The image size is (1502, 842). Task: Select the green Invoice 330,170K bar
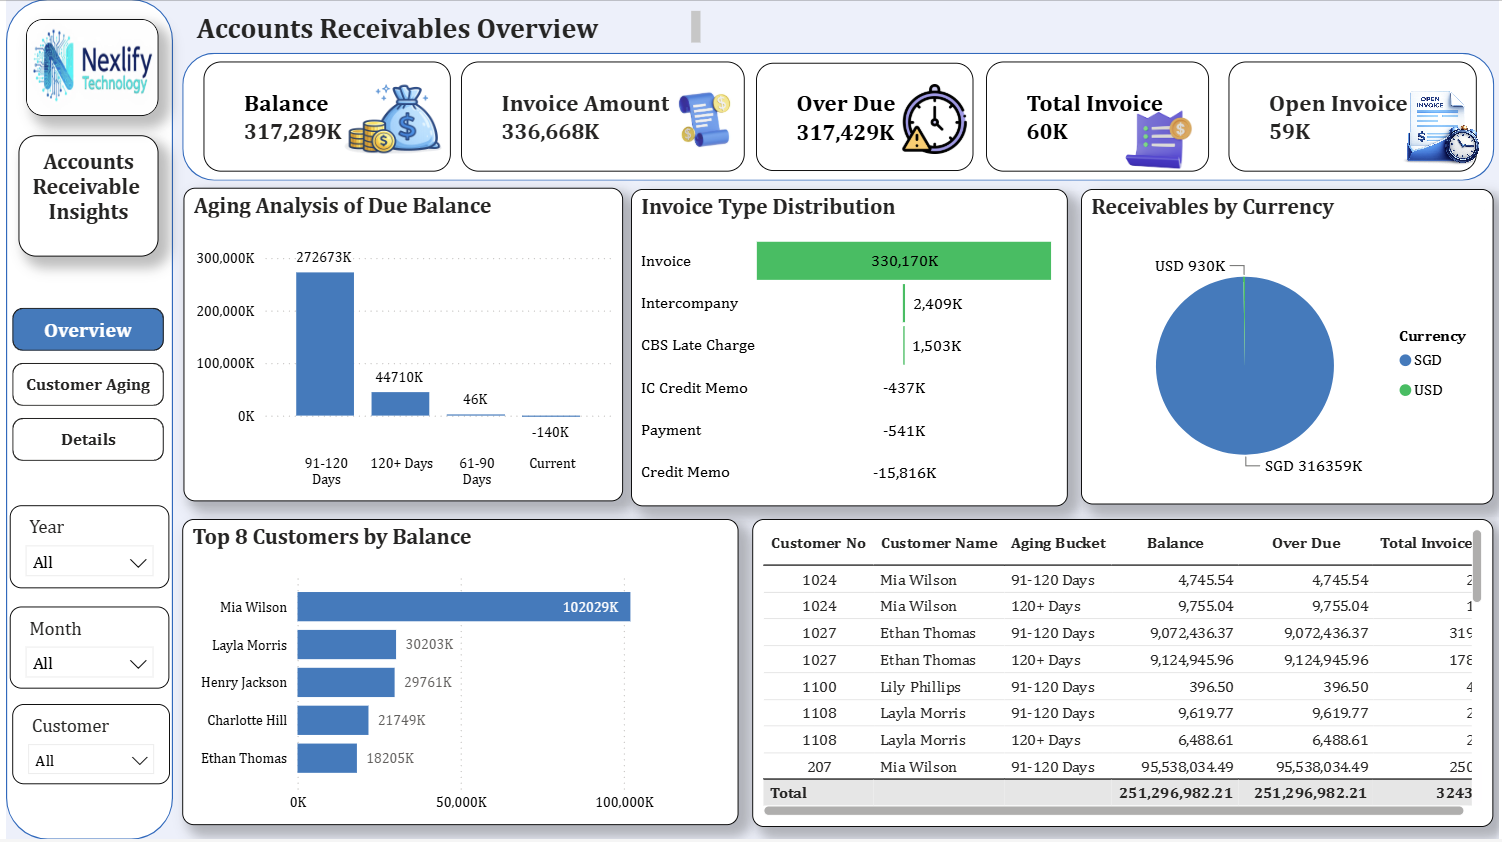[x=904, y=261]
